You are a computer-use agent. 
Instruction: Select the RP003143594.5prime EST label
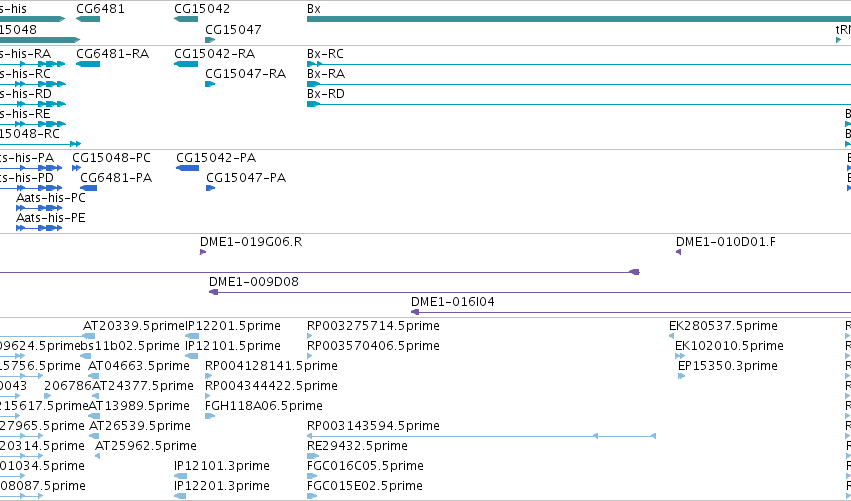pyautogui.click(x=373, y=426)
